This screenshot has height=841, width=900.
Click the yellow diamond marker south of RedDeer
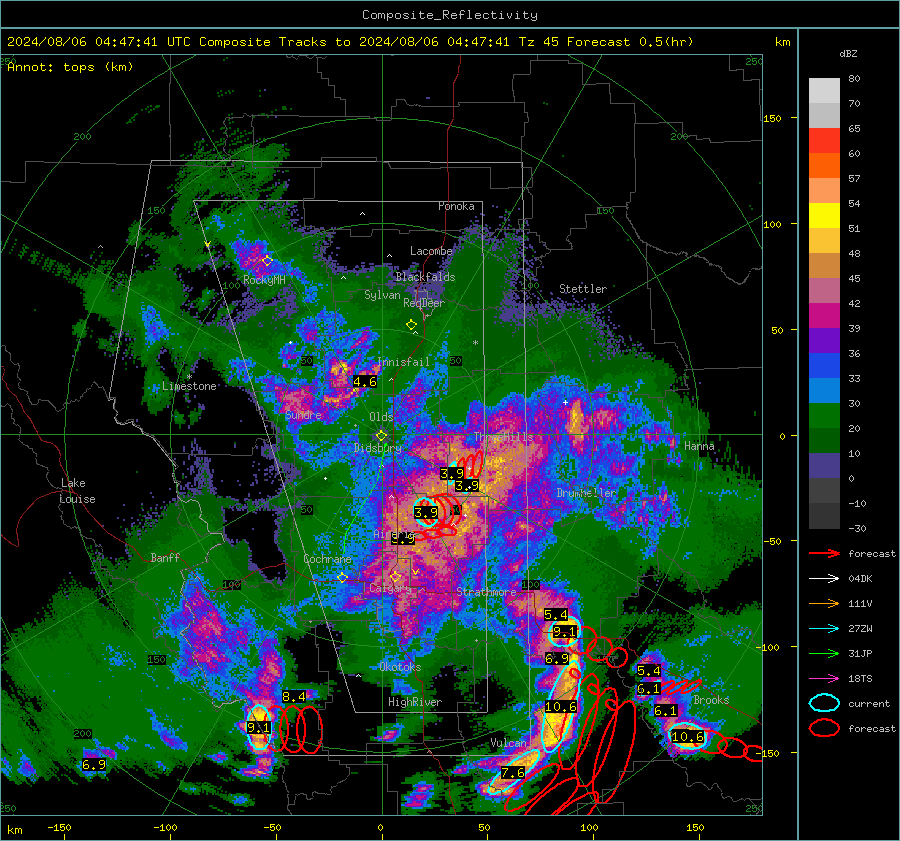point(411,325)
